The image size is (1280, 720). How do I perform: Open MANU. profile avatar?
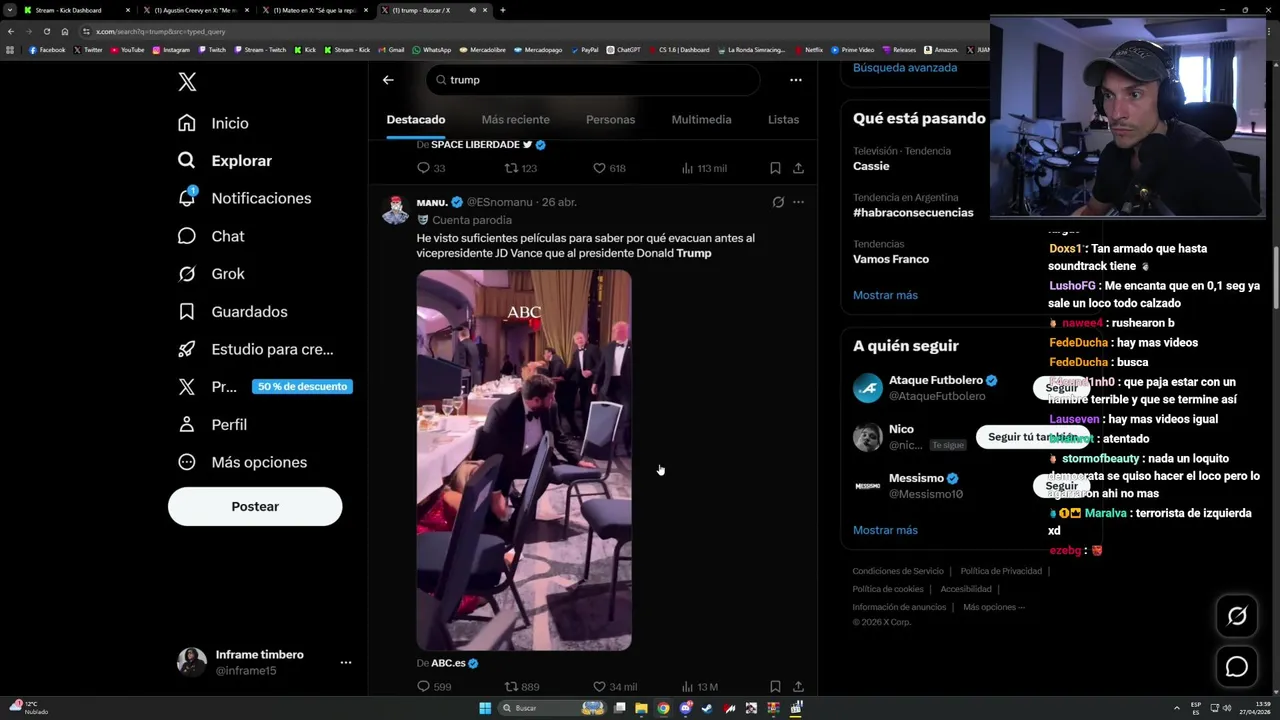click(x=397, y=209)
